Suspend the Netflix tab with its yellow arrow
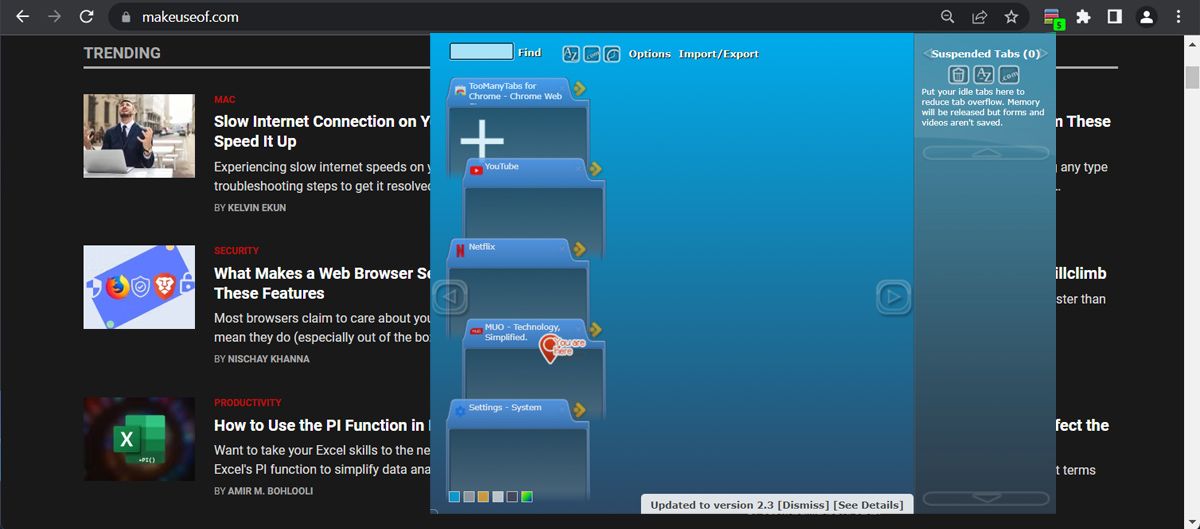The height and width of the screenshot is (529, 1200). tap(579, 249)
